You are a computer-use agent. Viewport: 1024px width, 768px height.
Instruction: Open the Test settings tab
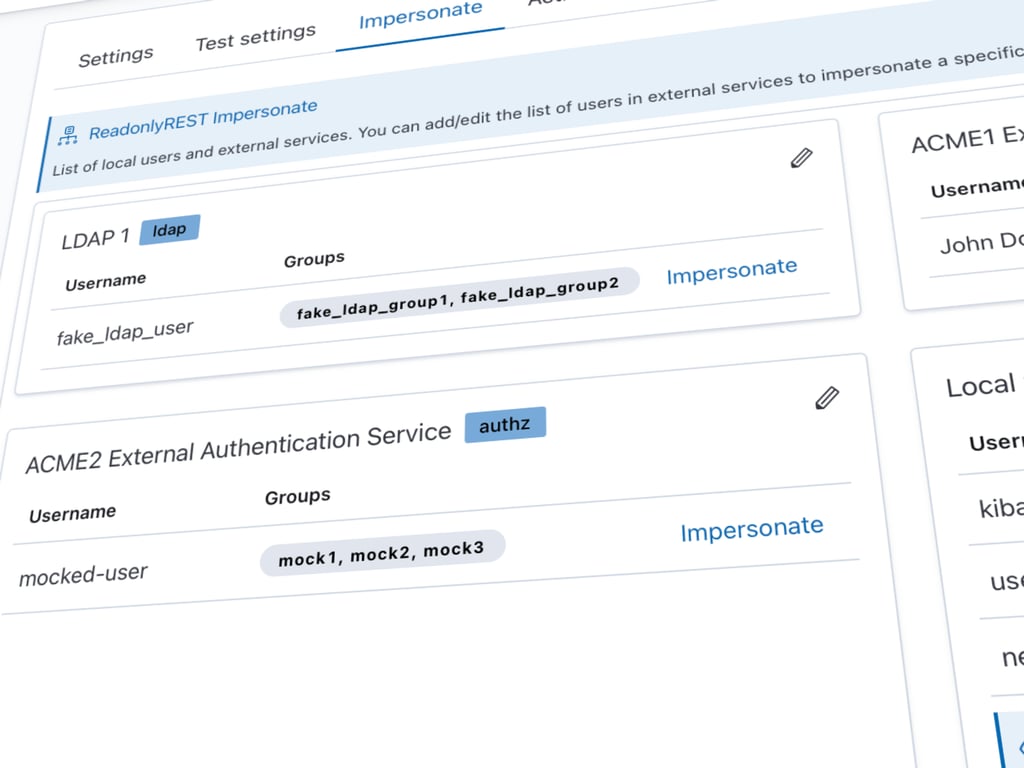tap(255, 37)
